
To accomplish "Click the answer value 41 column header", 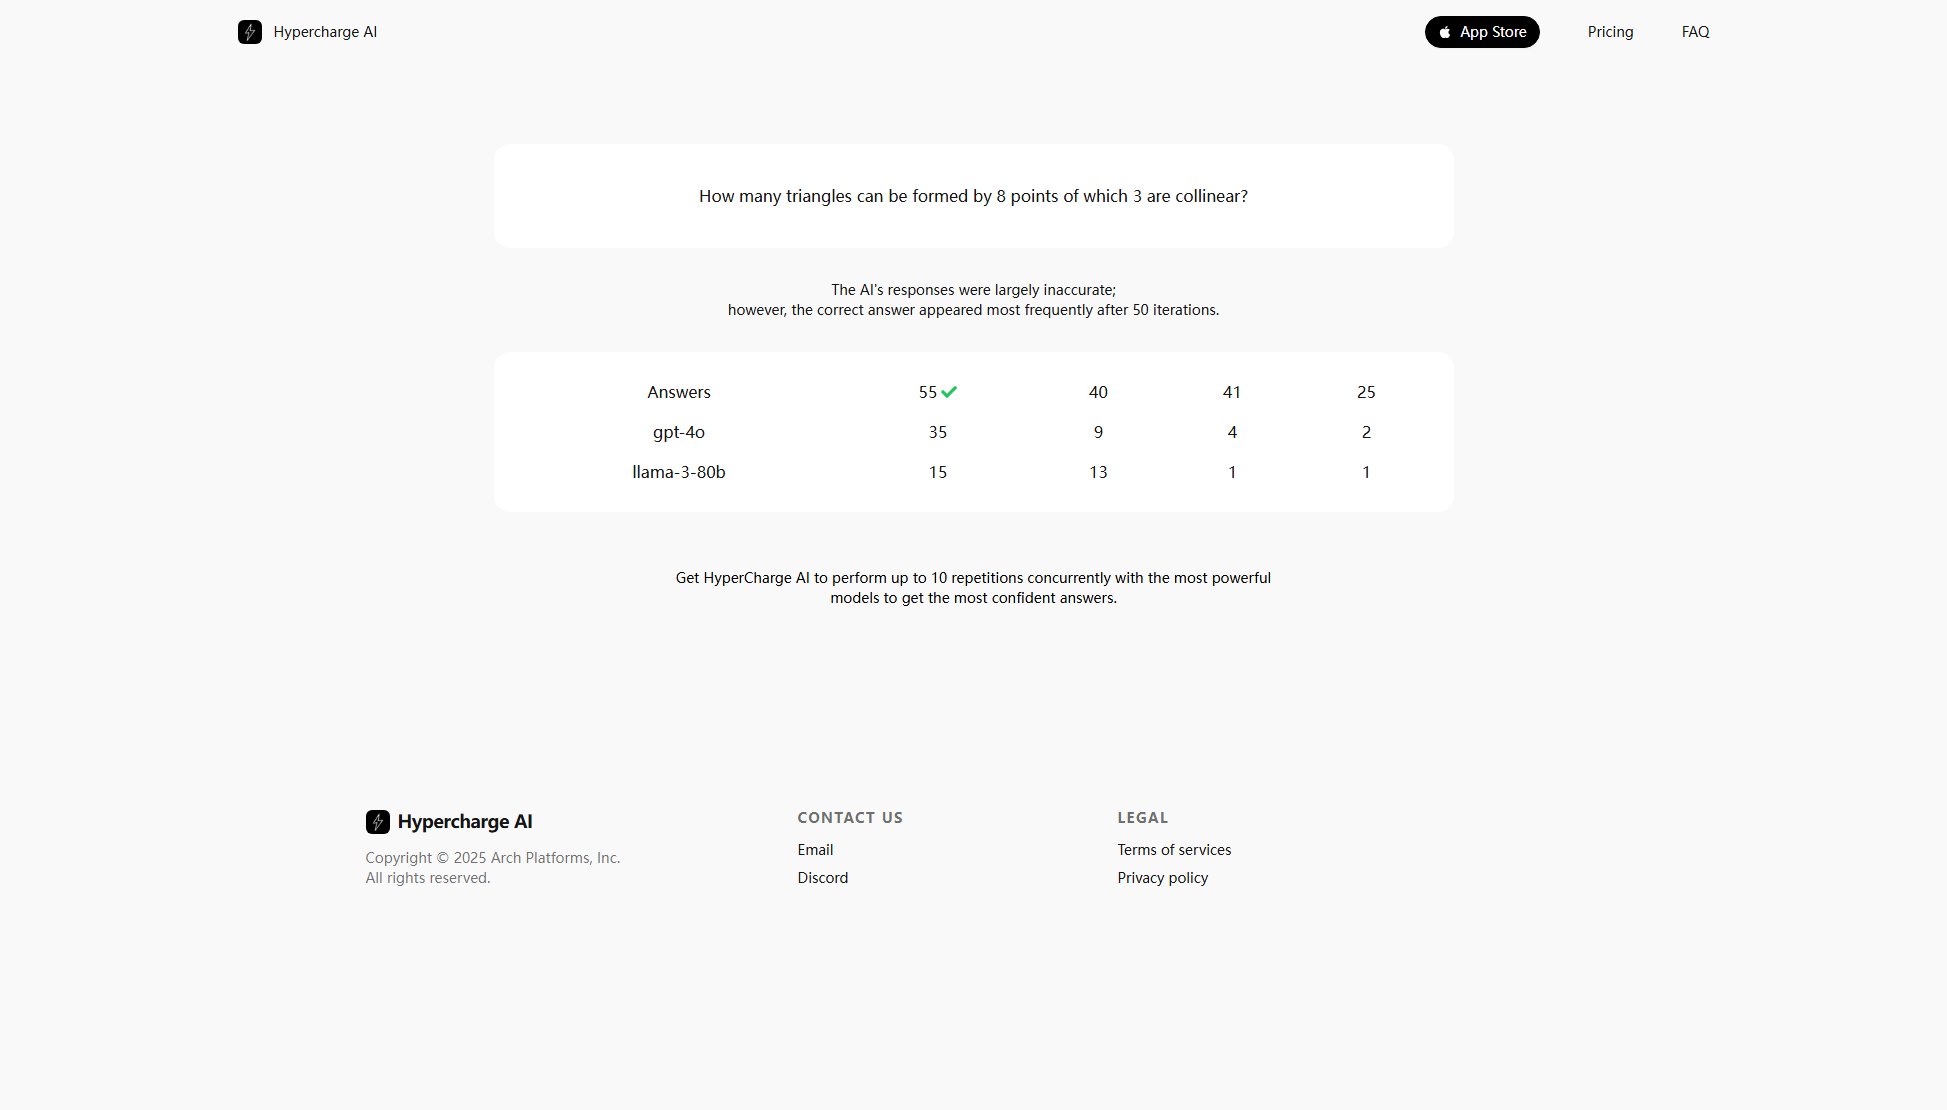I will [1232, 392].
